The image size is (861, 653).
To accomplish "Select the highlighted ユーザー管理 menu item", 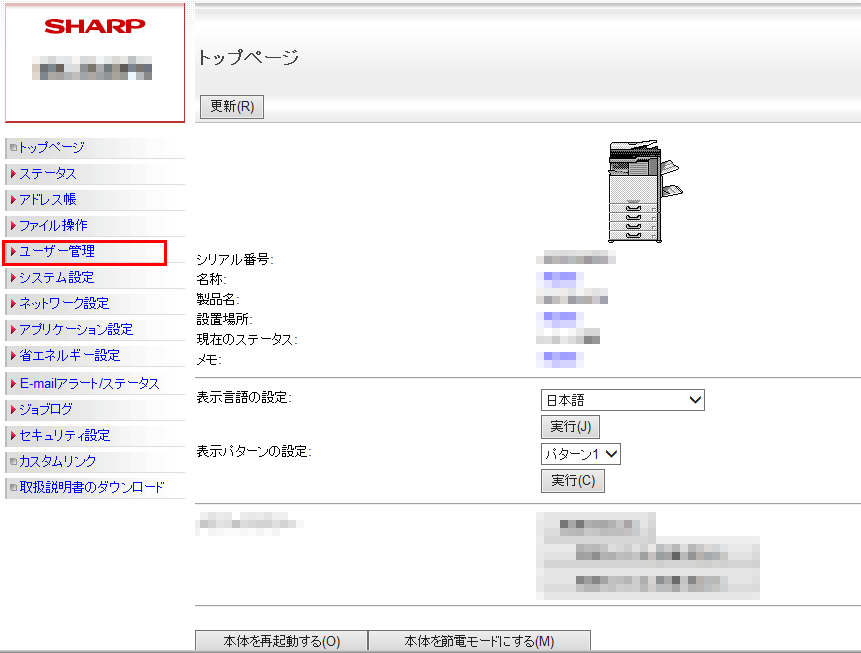I will (57, 252).
